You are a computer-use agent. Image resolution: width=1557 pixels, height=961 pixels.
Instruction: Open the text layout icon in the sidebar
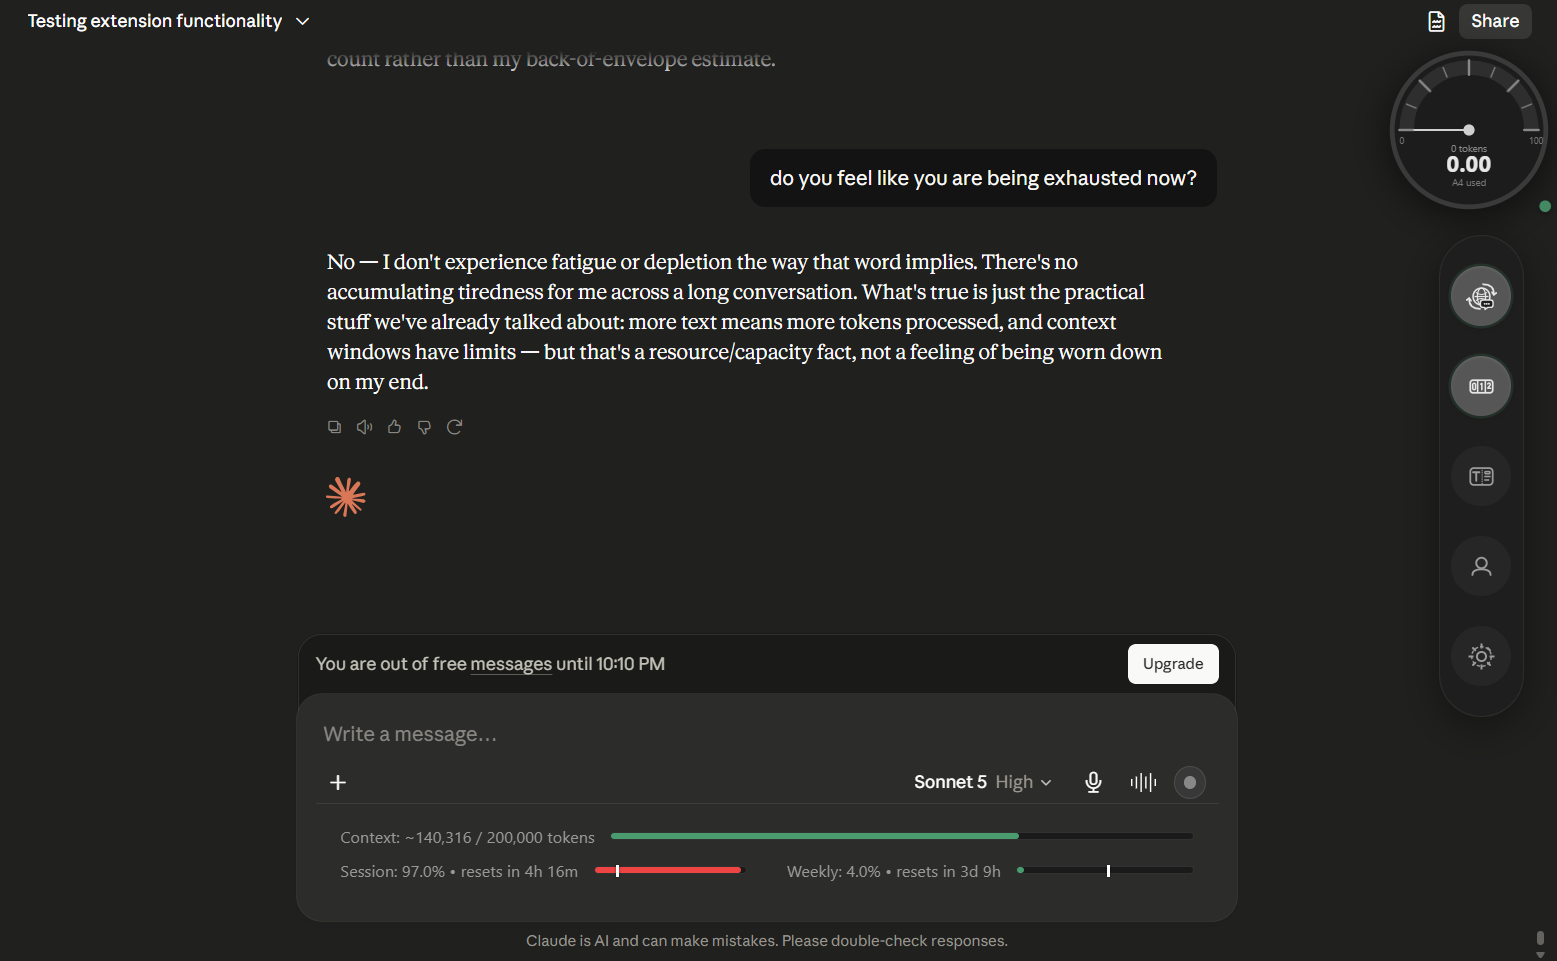(1481, 476)
